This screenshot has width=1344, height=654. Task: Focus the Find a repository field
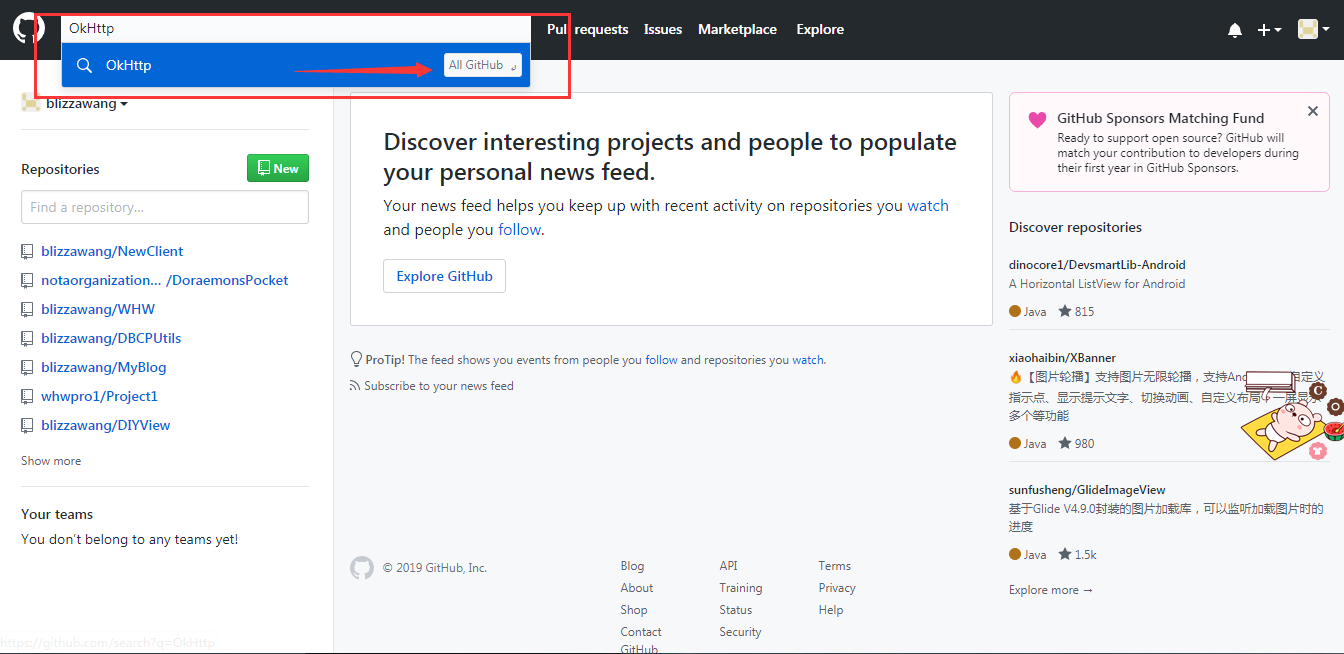[165, 207]
